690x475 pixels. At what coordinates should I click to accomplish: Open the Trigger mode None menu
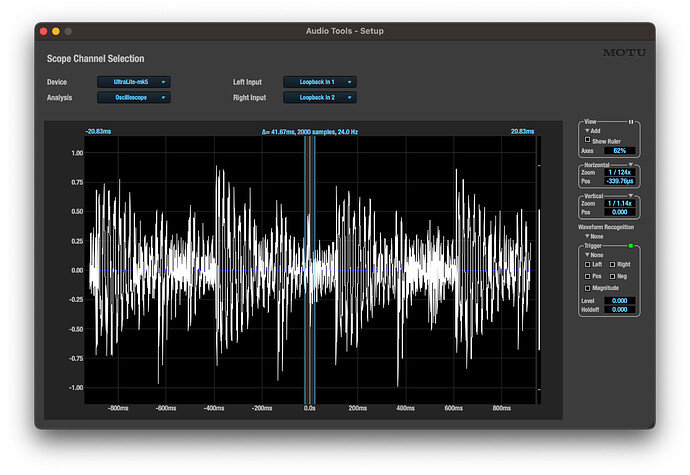coord(594,255)
